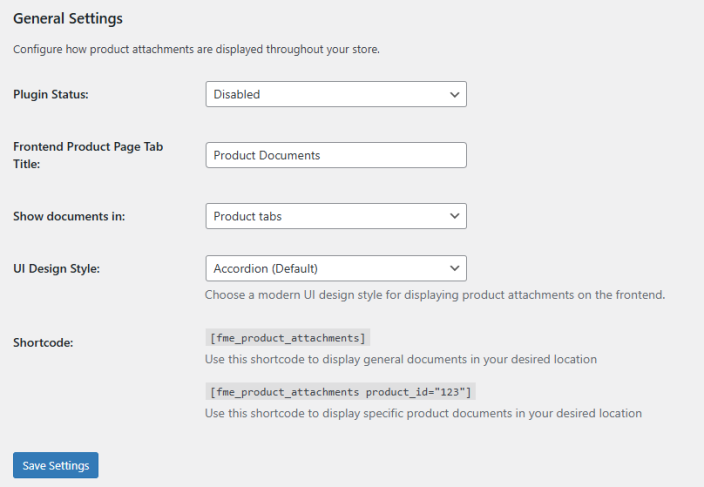The height and width of the screenshot is (487, 704).
Task: Click the specific product documents help text
Action: coord(423,412)
